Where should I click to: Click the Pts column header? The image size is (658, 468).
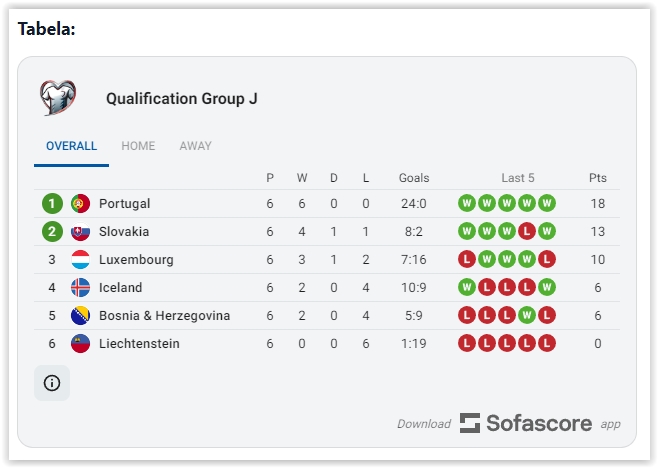point(597,178)
